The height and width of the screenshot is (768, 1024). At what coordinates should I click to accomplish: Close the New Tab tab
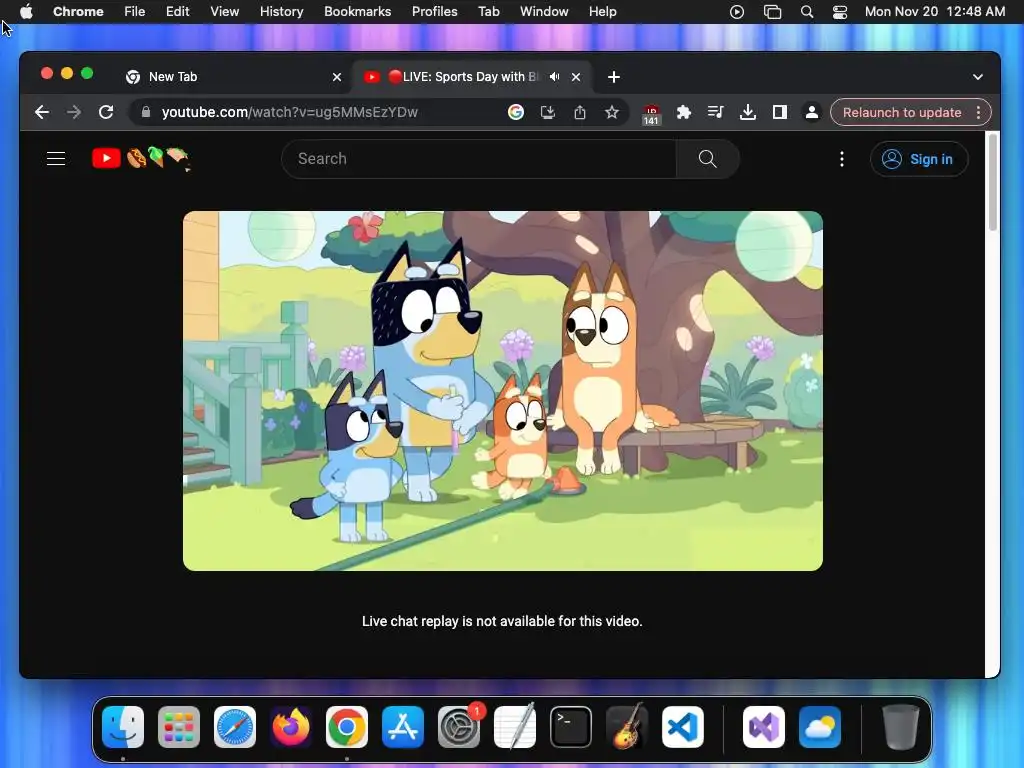[x=337, y=76]
